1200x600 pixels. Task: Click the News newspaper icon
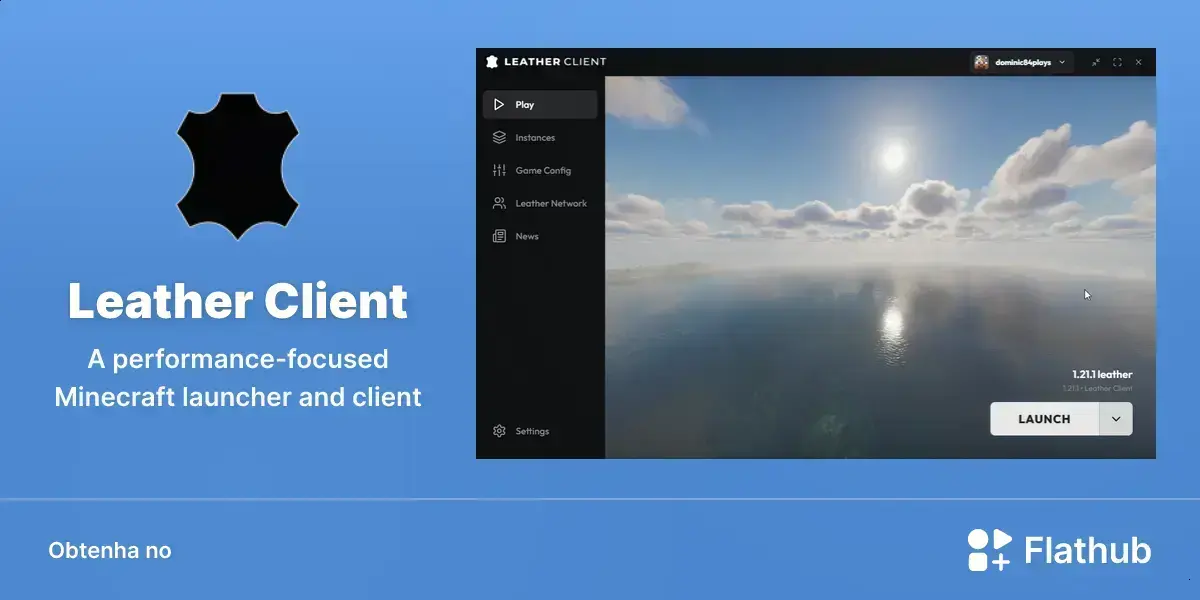[499, 237]
